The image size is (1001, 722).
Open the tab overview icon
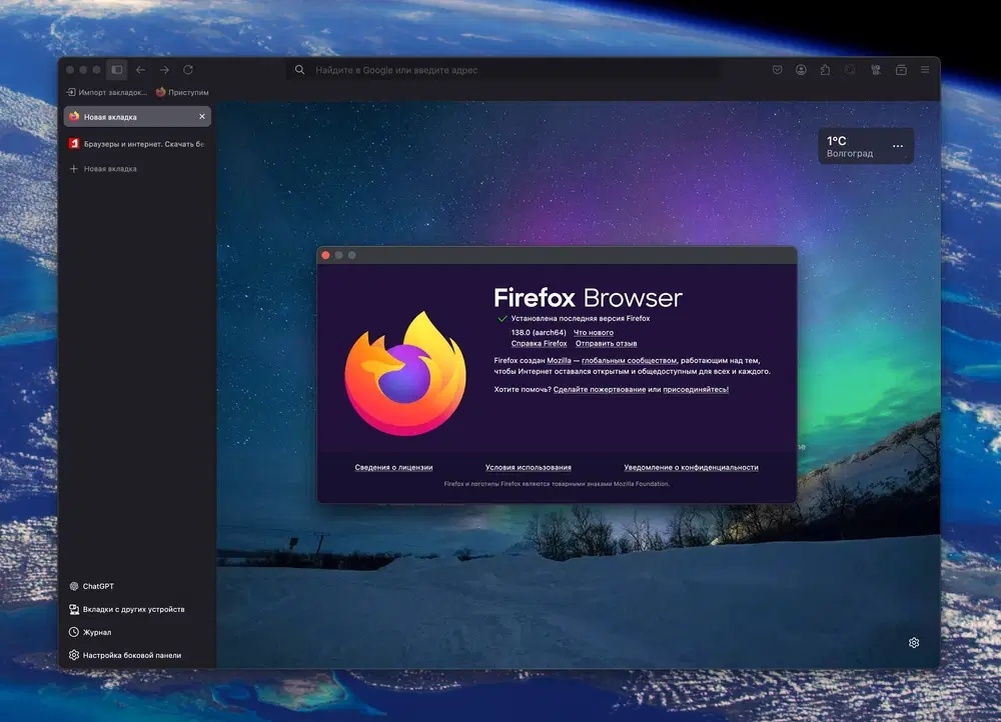click(901, 70)
